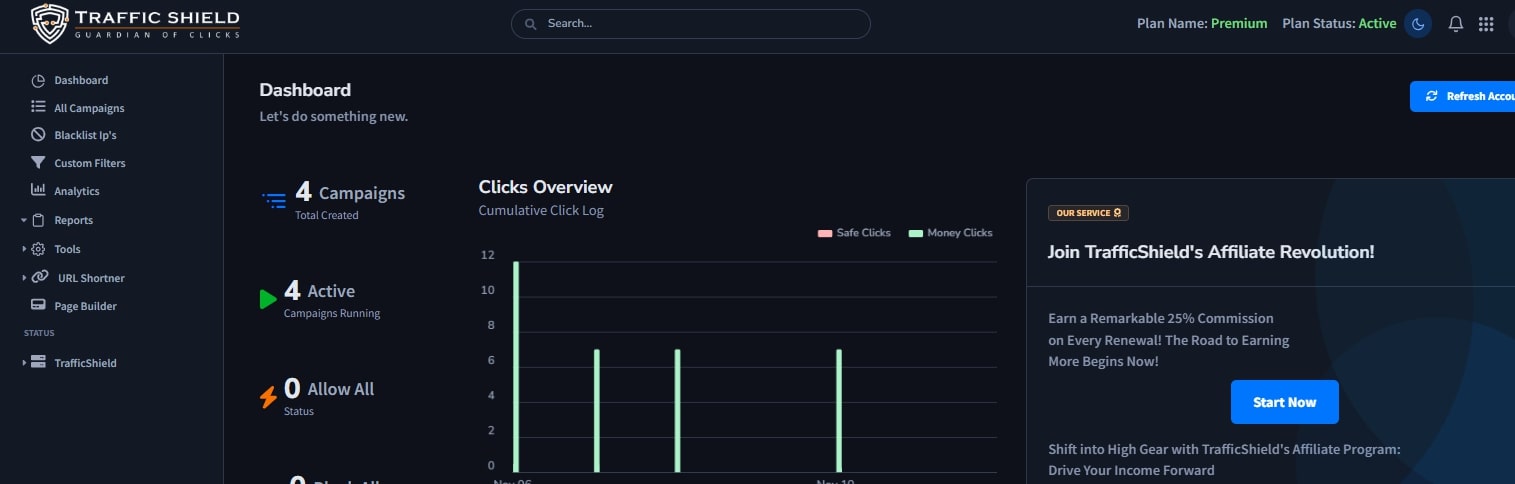1515x484 pixels.
Task: Click the All Campaigns list icon
Action: pos(38,107)
